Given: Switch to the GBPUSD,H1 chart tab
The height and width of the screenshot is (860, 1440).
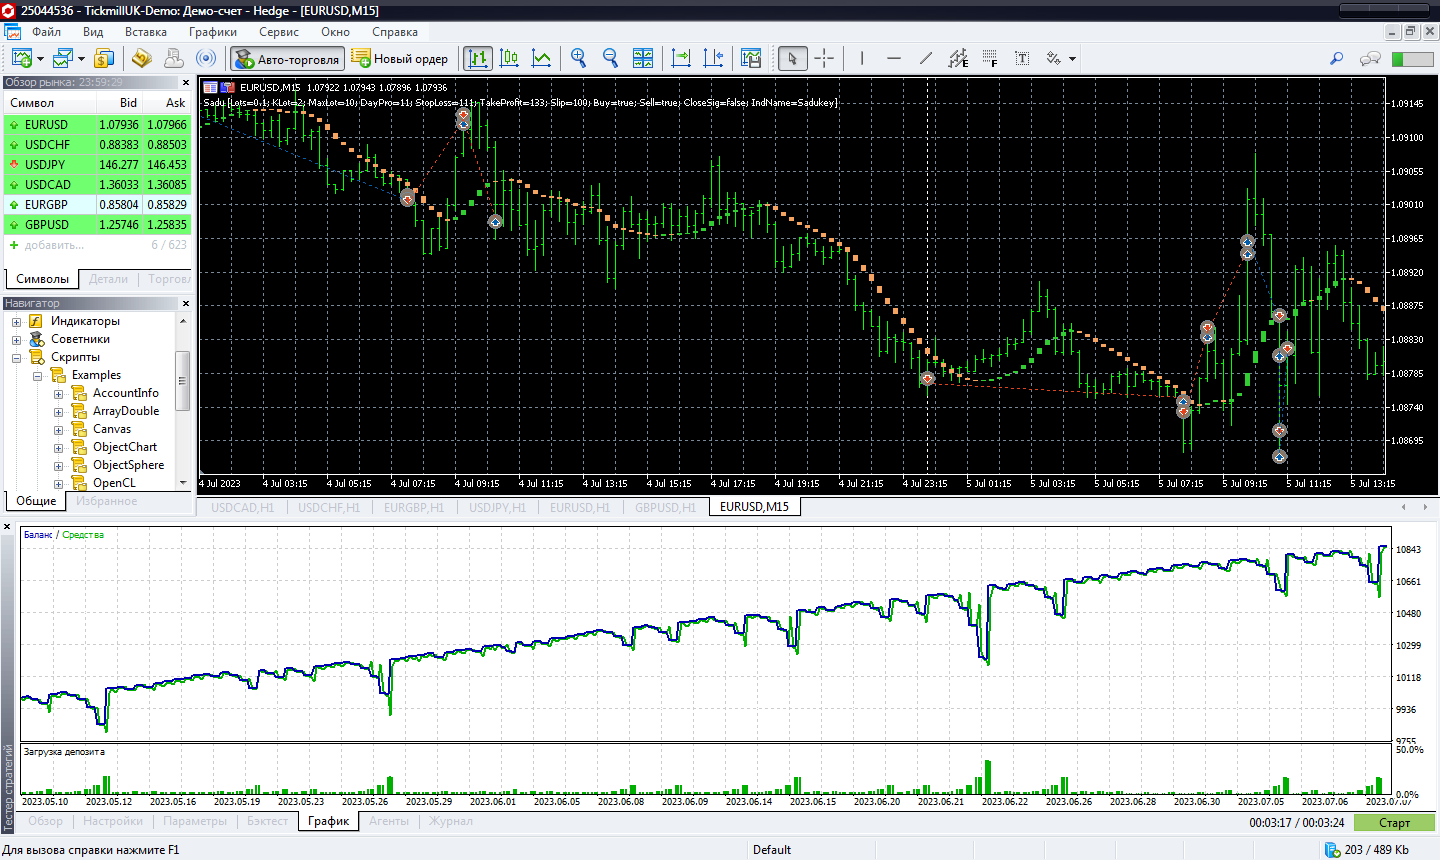Looking at the screenshot, I should [665, 507].
